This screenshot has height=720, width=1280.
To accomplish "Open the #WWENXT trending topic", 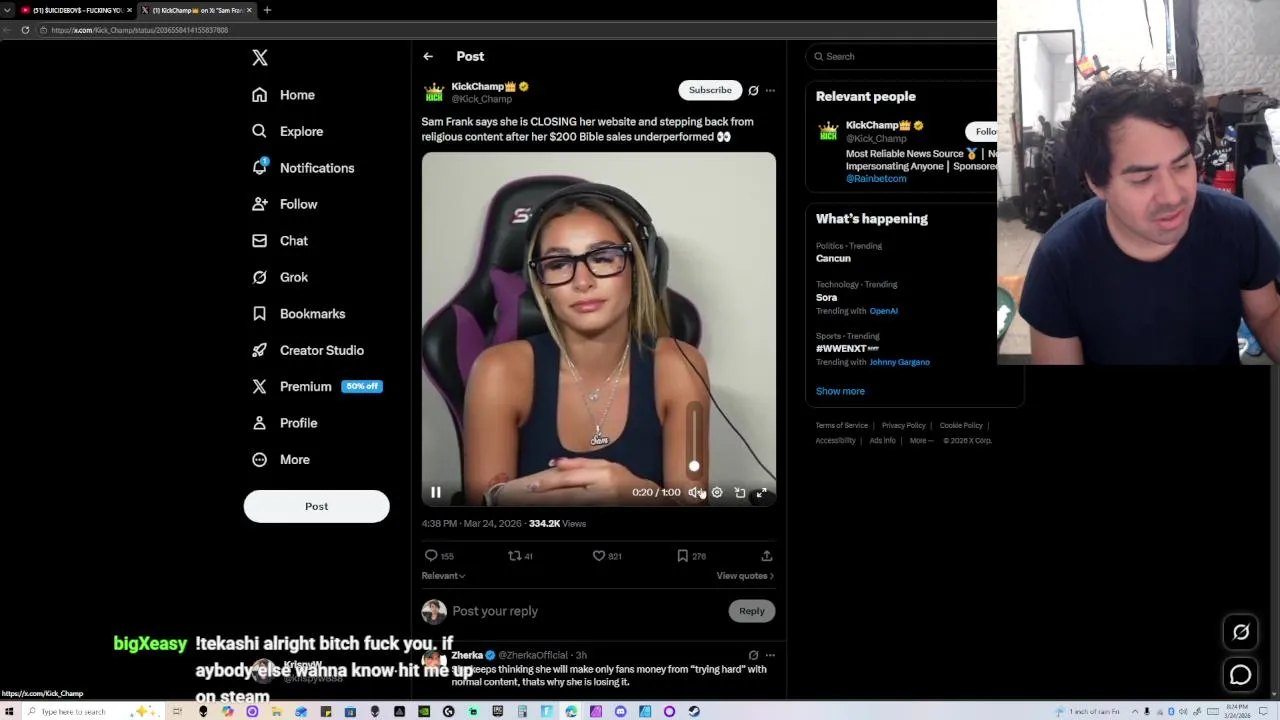I will click(x=847, y=349).
